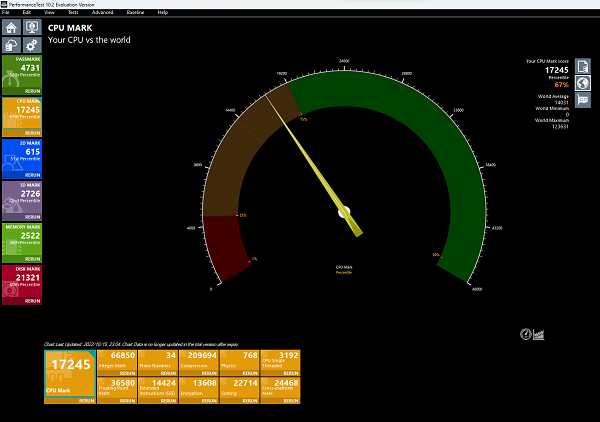The image size is (600, 422).
Task: Open the System Information monitor icon
Action: 32,28
